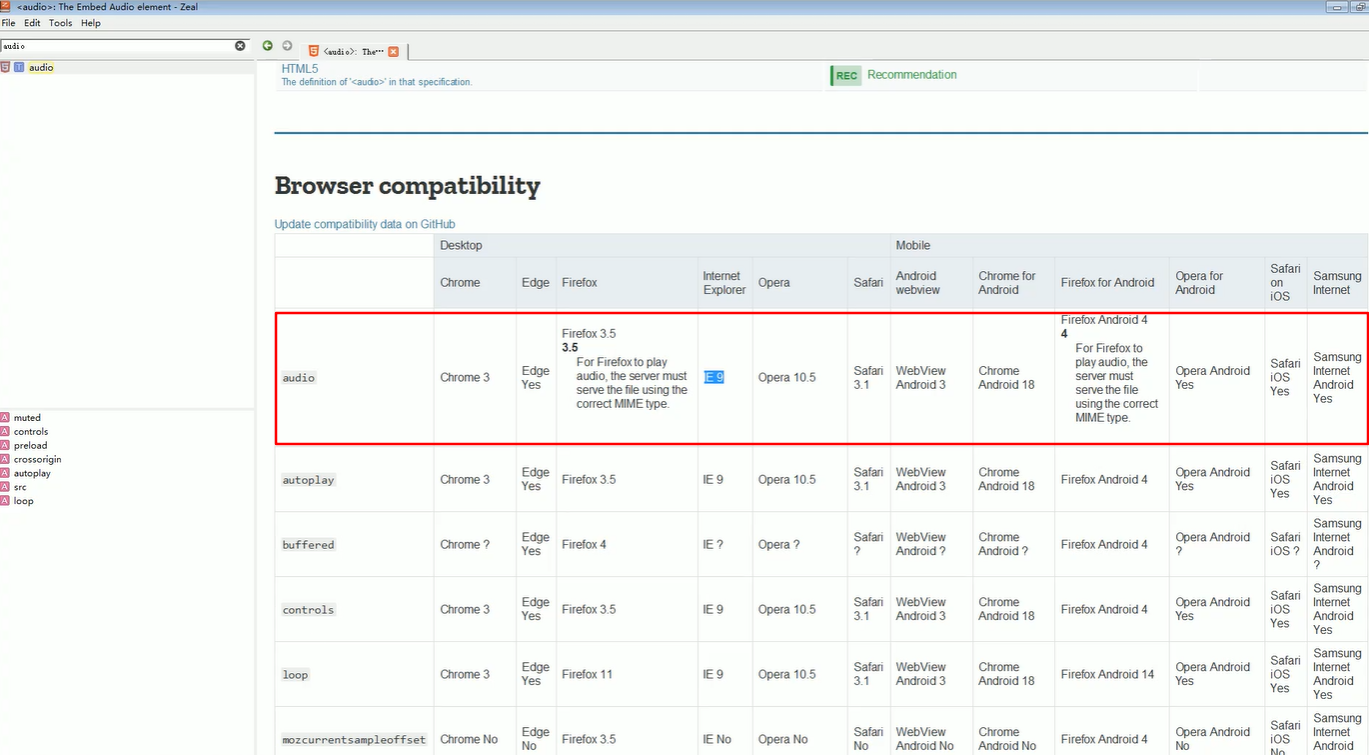Select the <audio> document tab

pyautogui.click(x=354, y=51)
